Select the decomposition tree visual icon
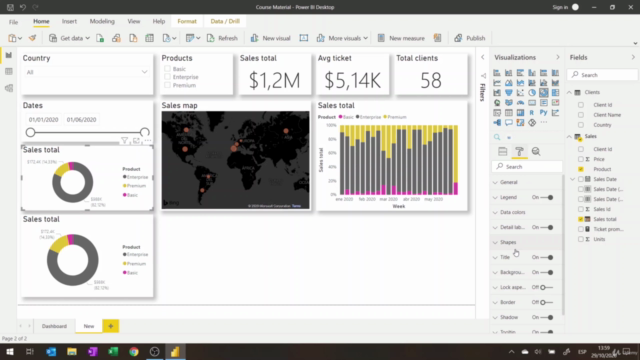Screen dimensions: 640x360 (x=497, y=122)
